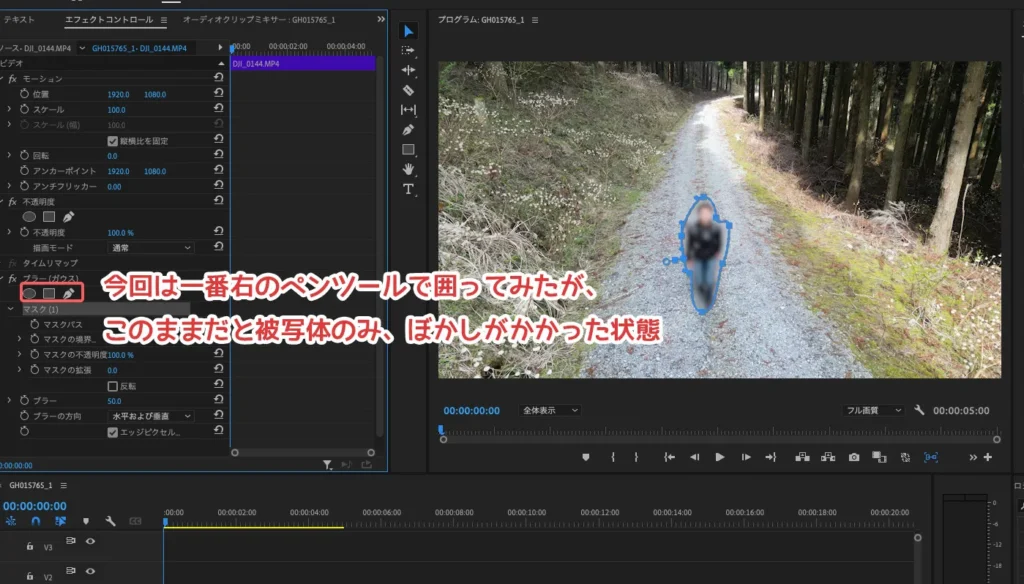Click the Export Frame camera icon

(x=854, y=457)
